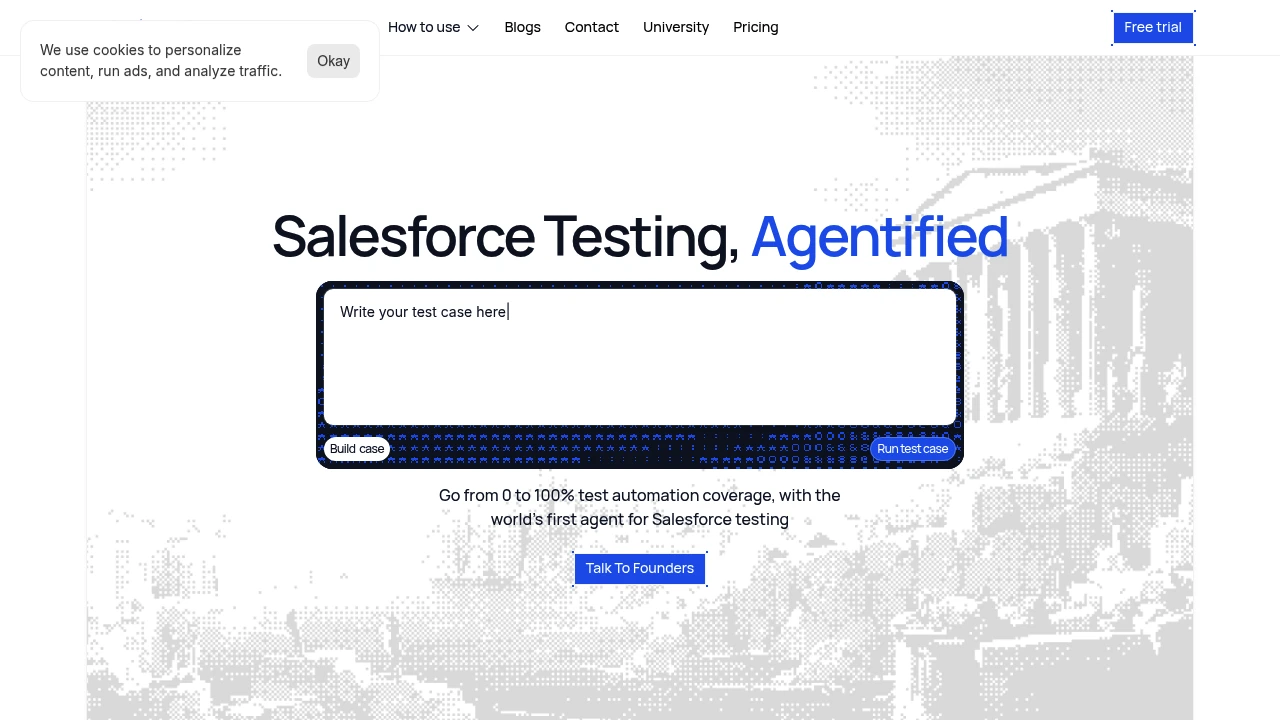Expand the How to use dropdown menu
The width and height of the screenshot is (1280, 720).
tap(433, 27)
